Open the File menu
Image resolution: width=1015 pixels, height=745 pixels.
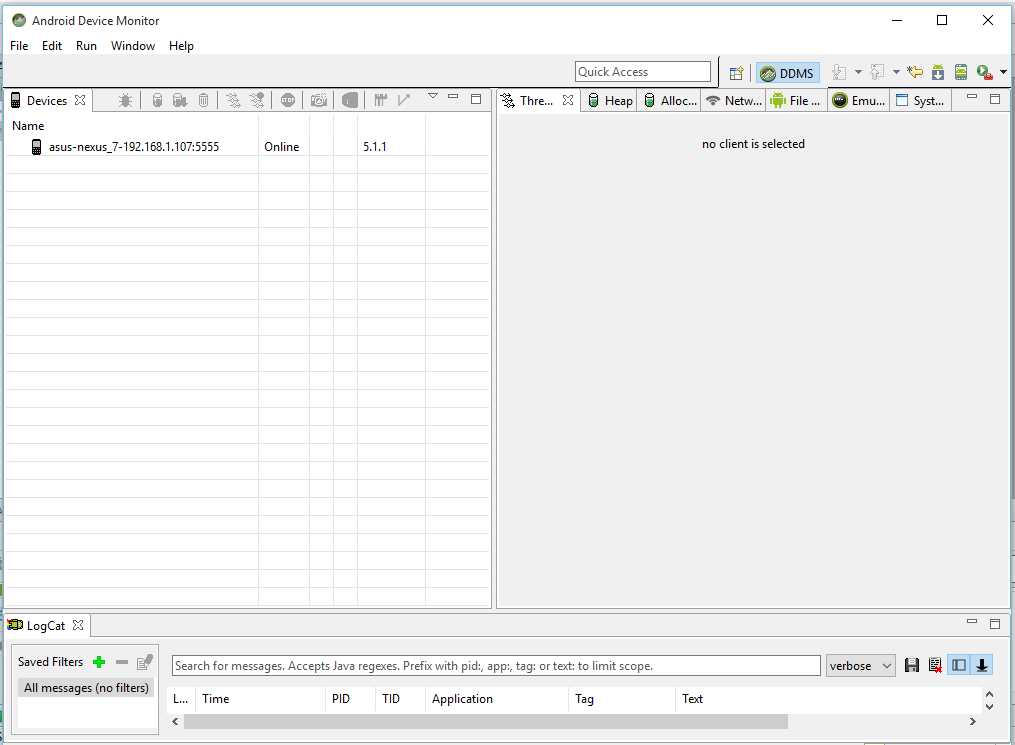coord(19,46)
